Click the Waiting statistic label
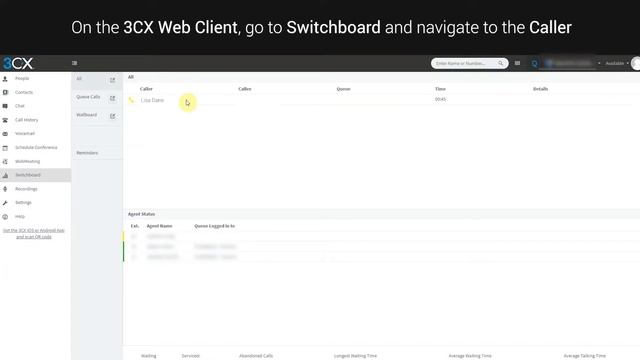Image resolution: width=640 pixels, height=360 pixels. point(149,356)
